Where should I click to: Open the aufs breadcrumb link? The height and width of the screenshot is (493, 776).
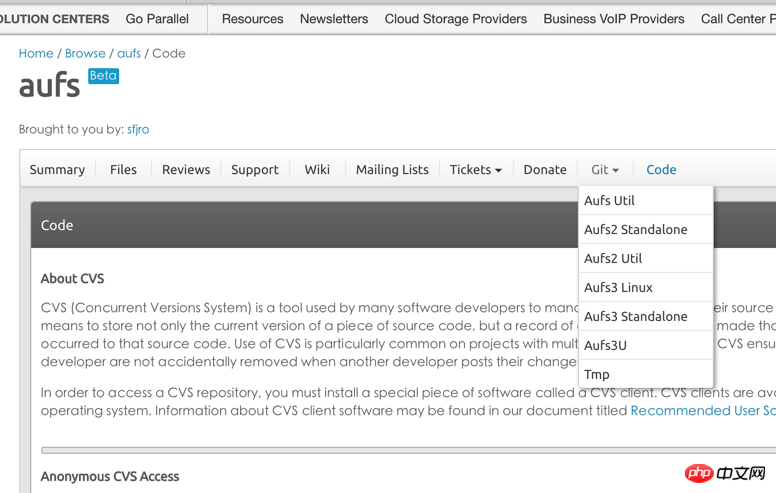click(x=129, y=53)
